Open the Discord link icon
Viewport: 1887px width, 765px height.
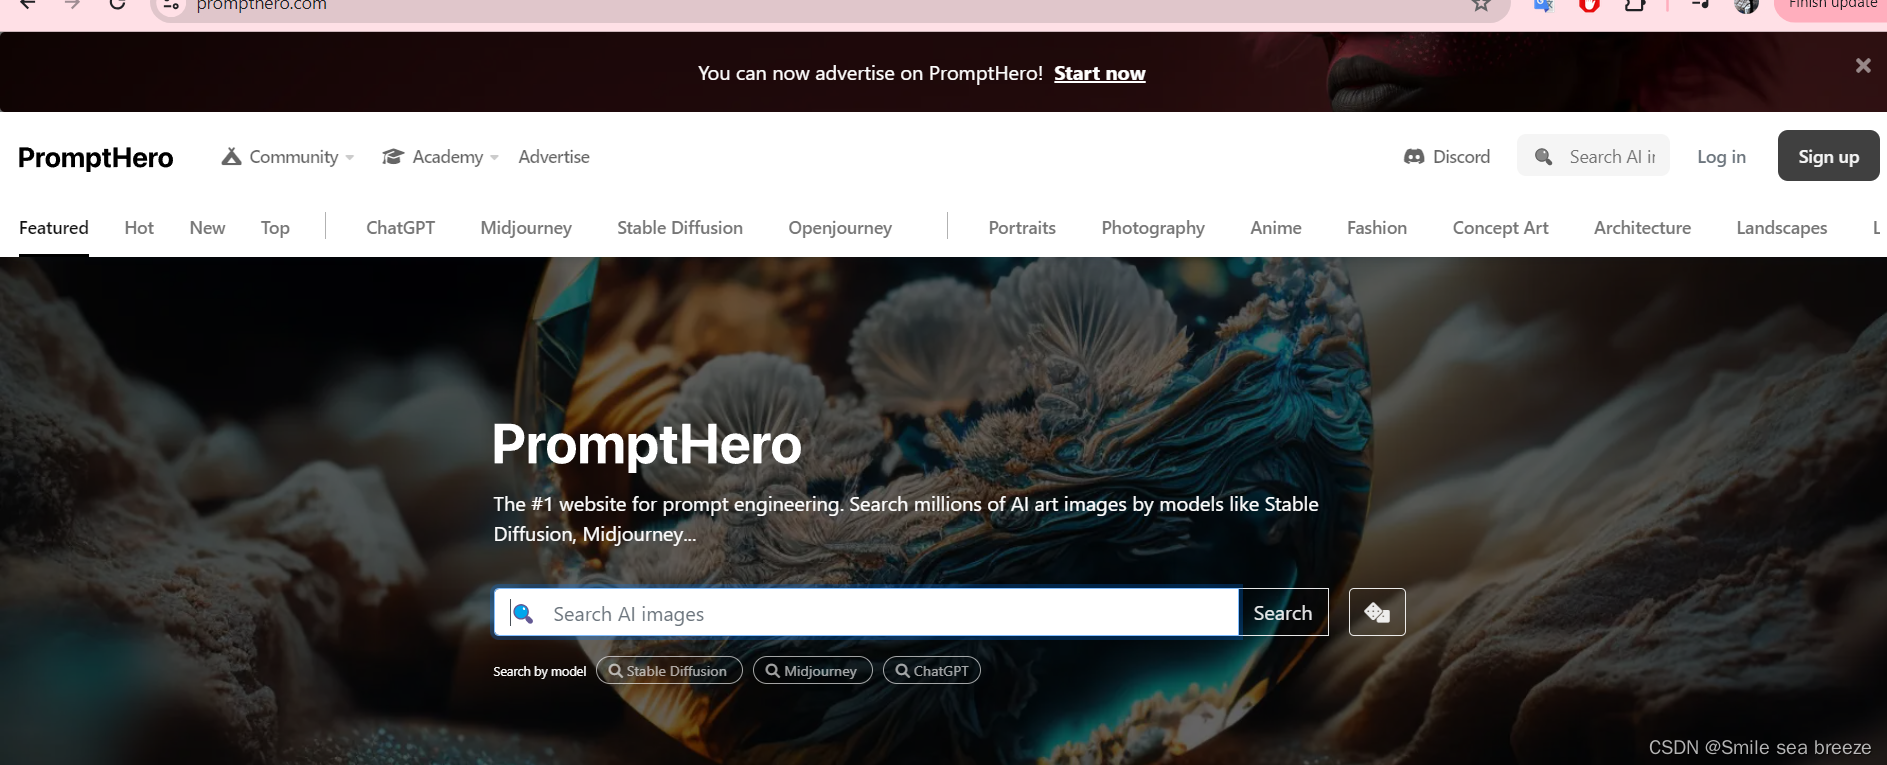click(1414, 157)
